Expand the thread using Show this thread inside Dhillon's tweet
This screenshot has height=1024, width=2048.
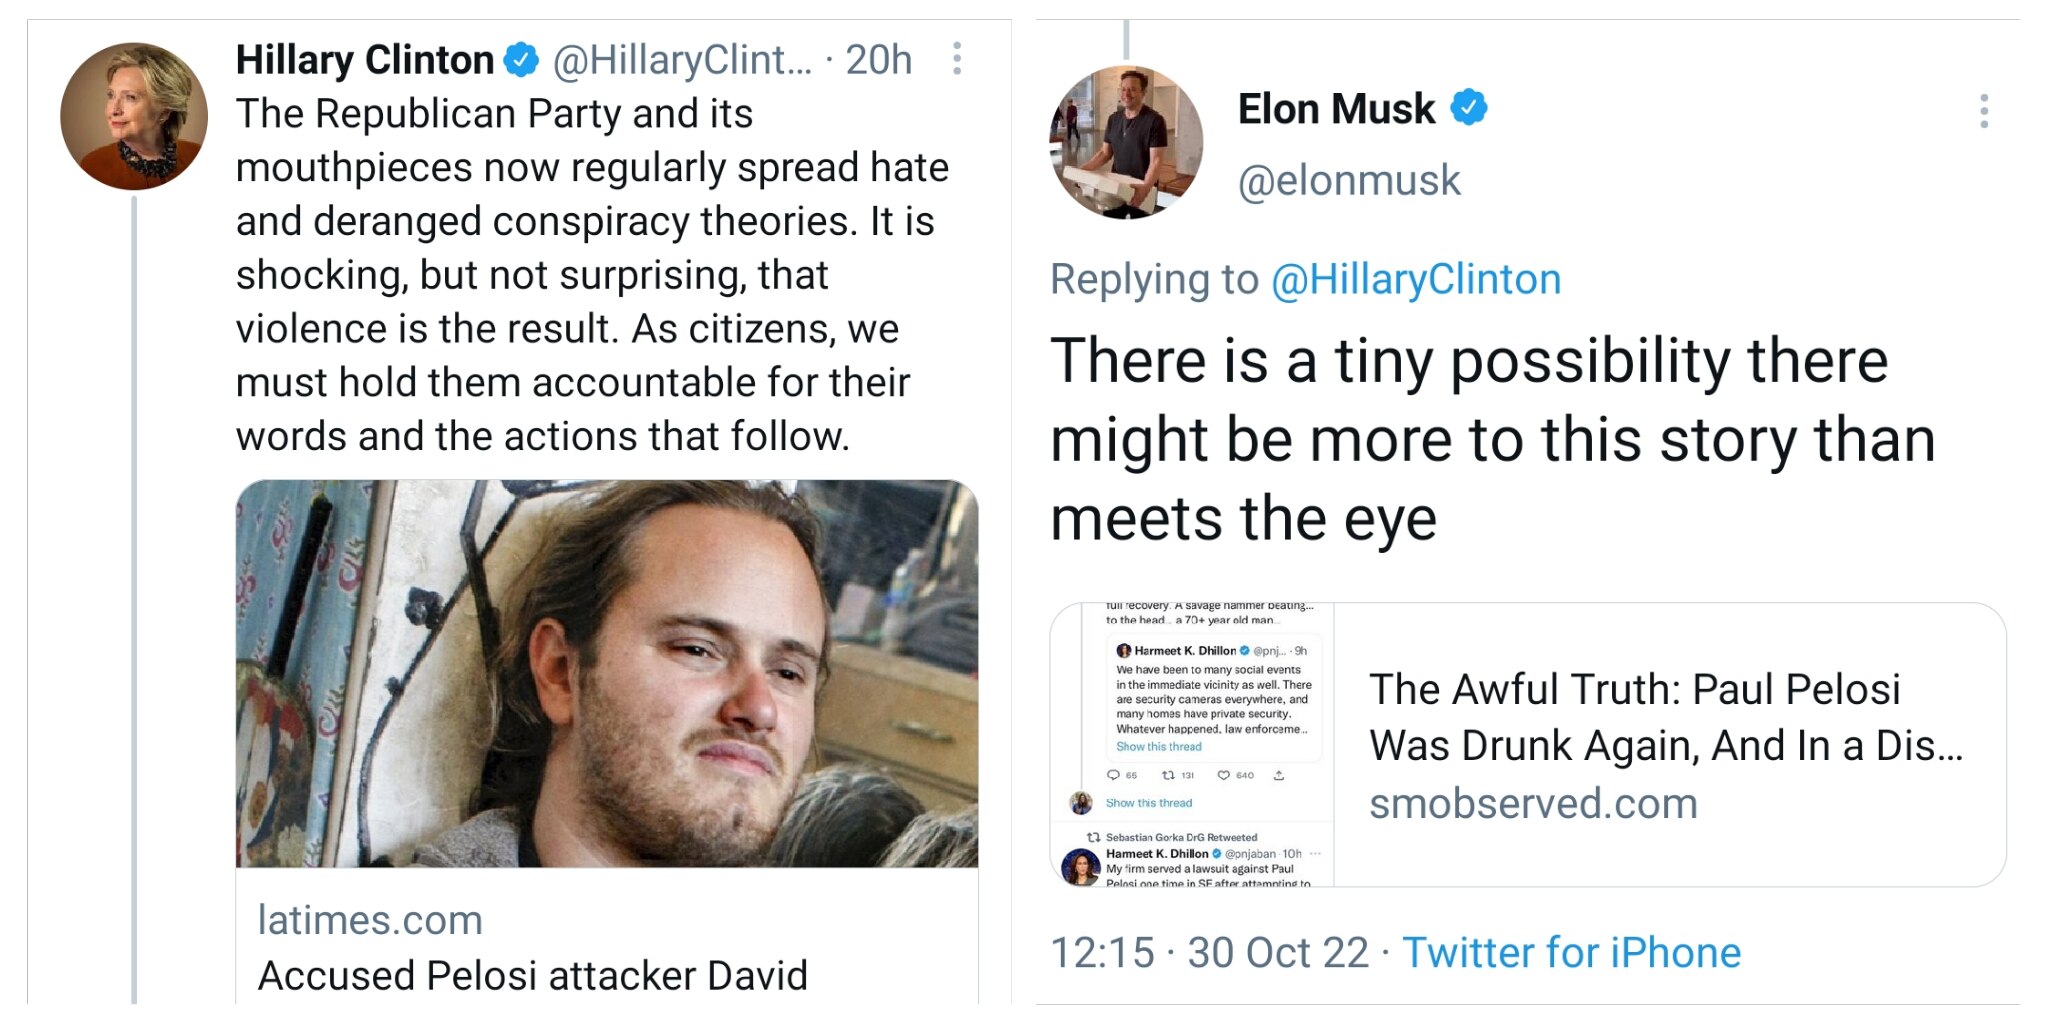pyautogui.click(x=1159, y=746)
